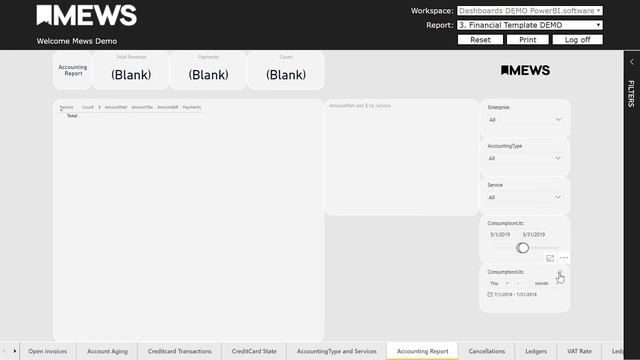Click the ConsumptionUtc date slider handle

pos(522,248)
